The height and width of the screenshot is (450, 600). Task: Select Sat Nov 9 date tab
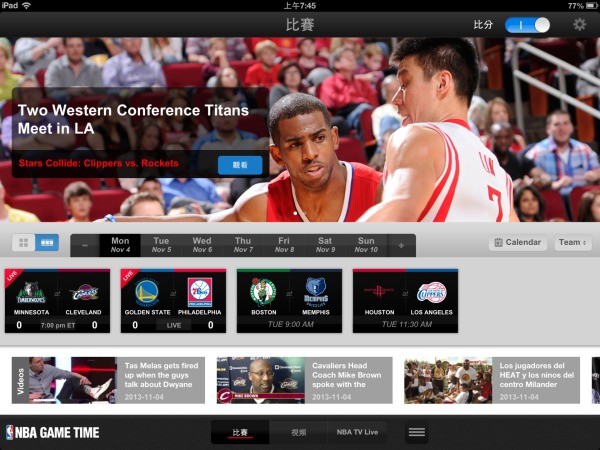coord(325,245)
